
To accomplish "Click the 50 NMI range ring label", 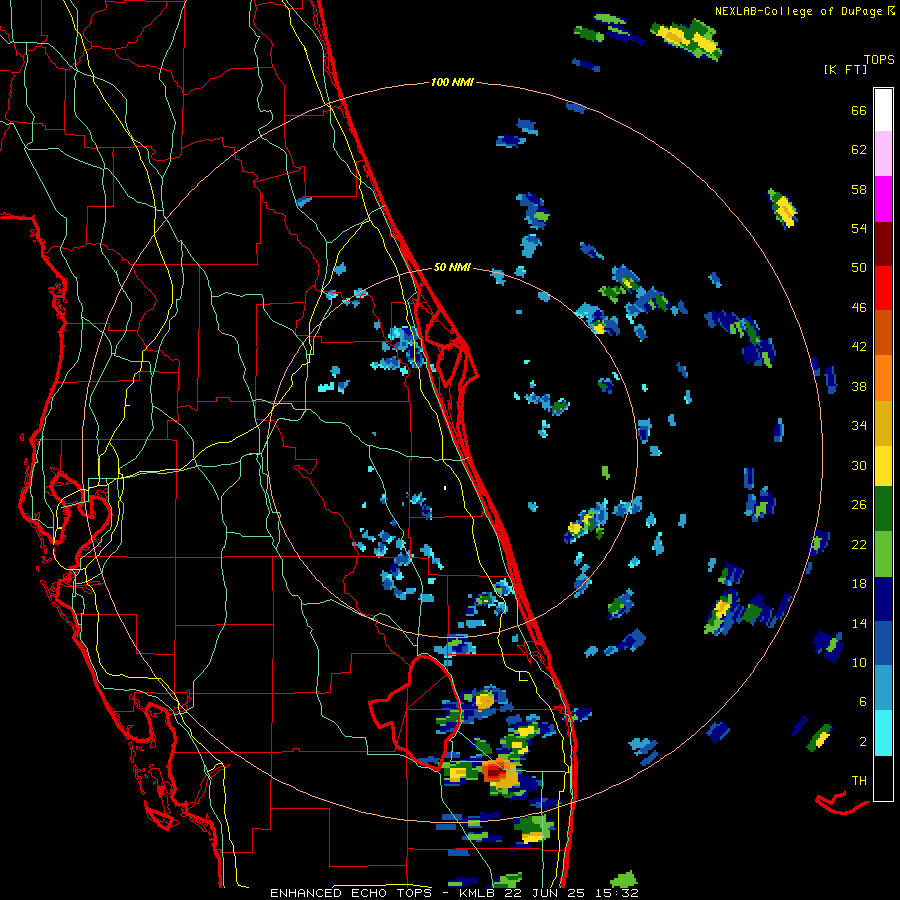I will pos(452,267).
